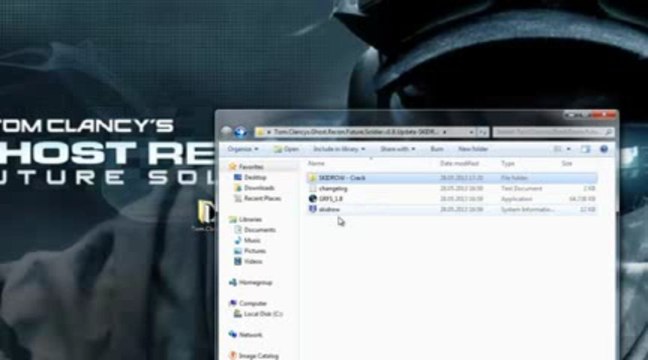Open the Organize dropdown menu
648x360 pixels.
(x=243, y=149)
